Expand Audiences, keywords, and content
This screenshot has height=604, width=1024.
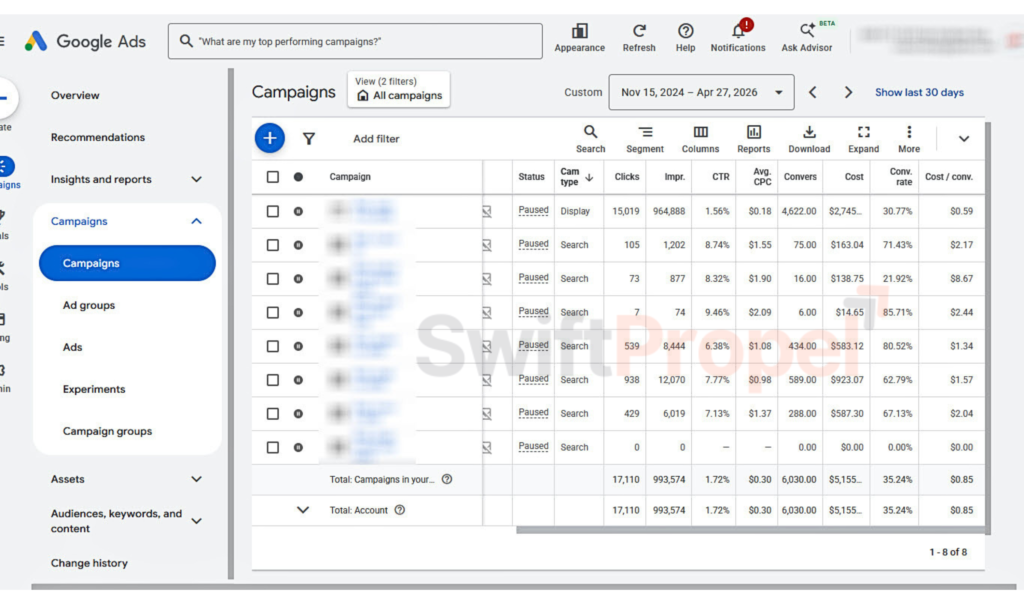click(x=197, y=521)
